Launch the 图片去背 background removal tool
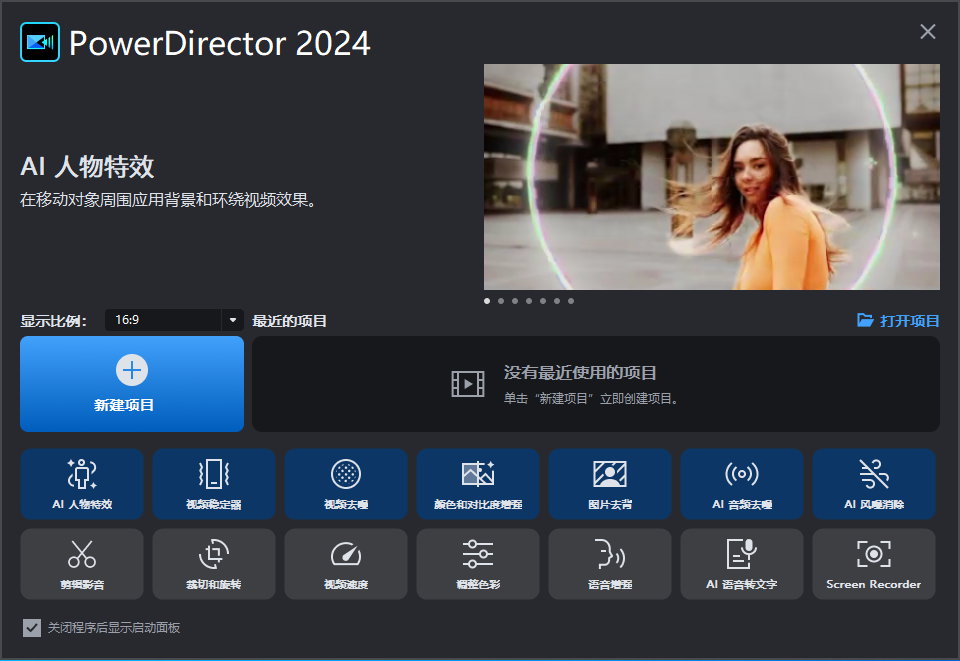 coord(610,484)
